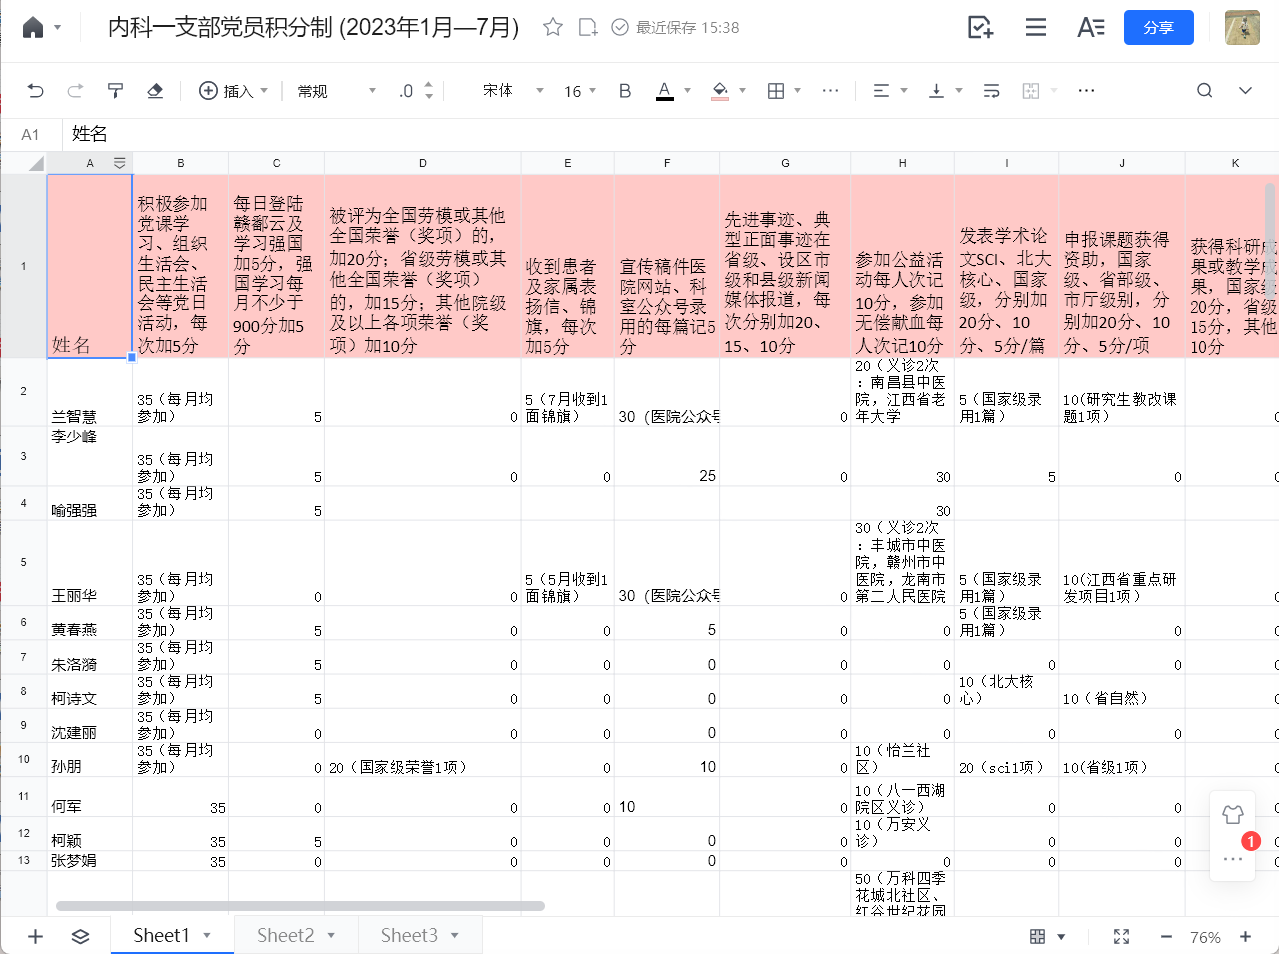The width and height of the screenshot is (1279, 954).
Task: Click the eraser clear-format icon
Action: coord(155,91)
